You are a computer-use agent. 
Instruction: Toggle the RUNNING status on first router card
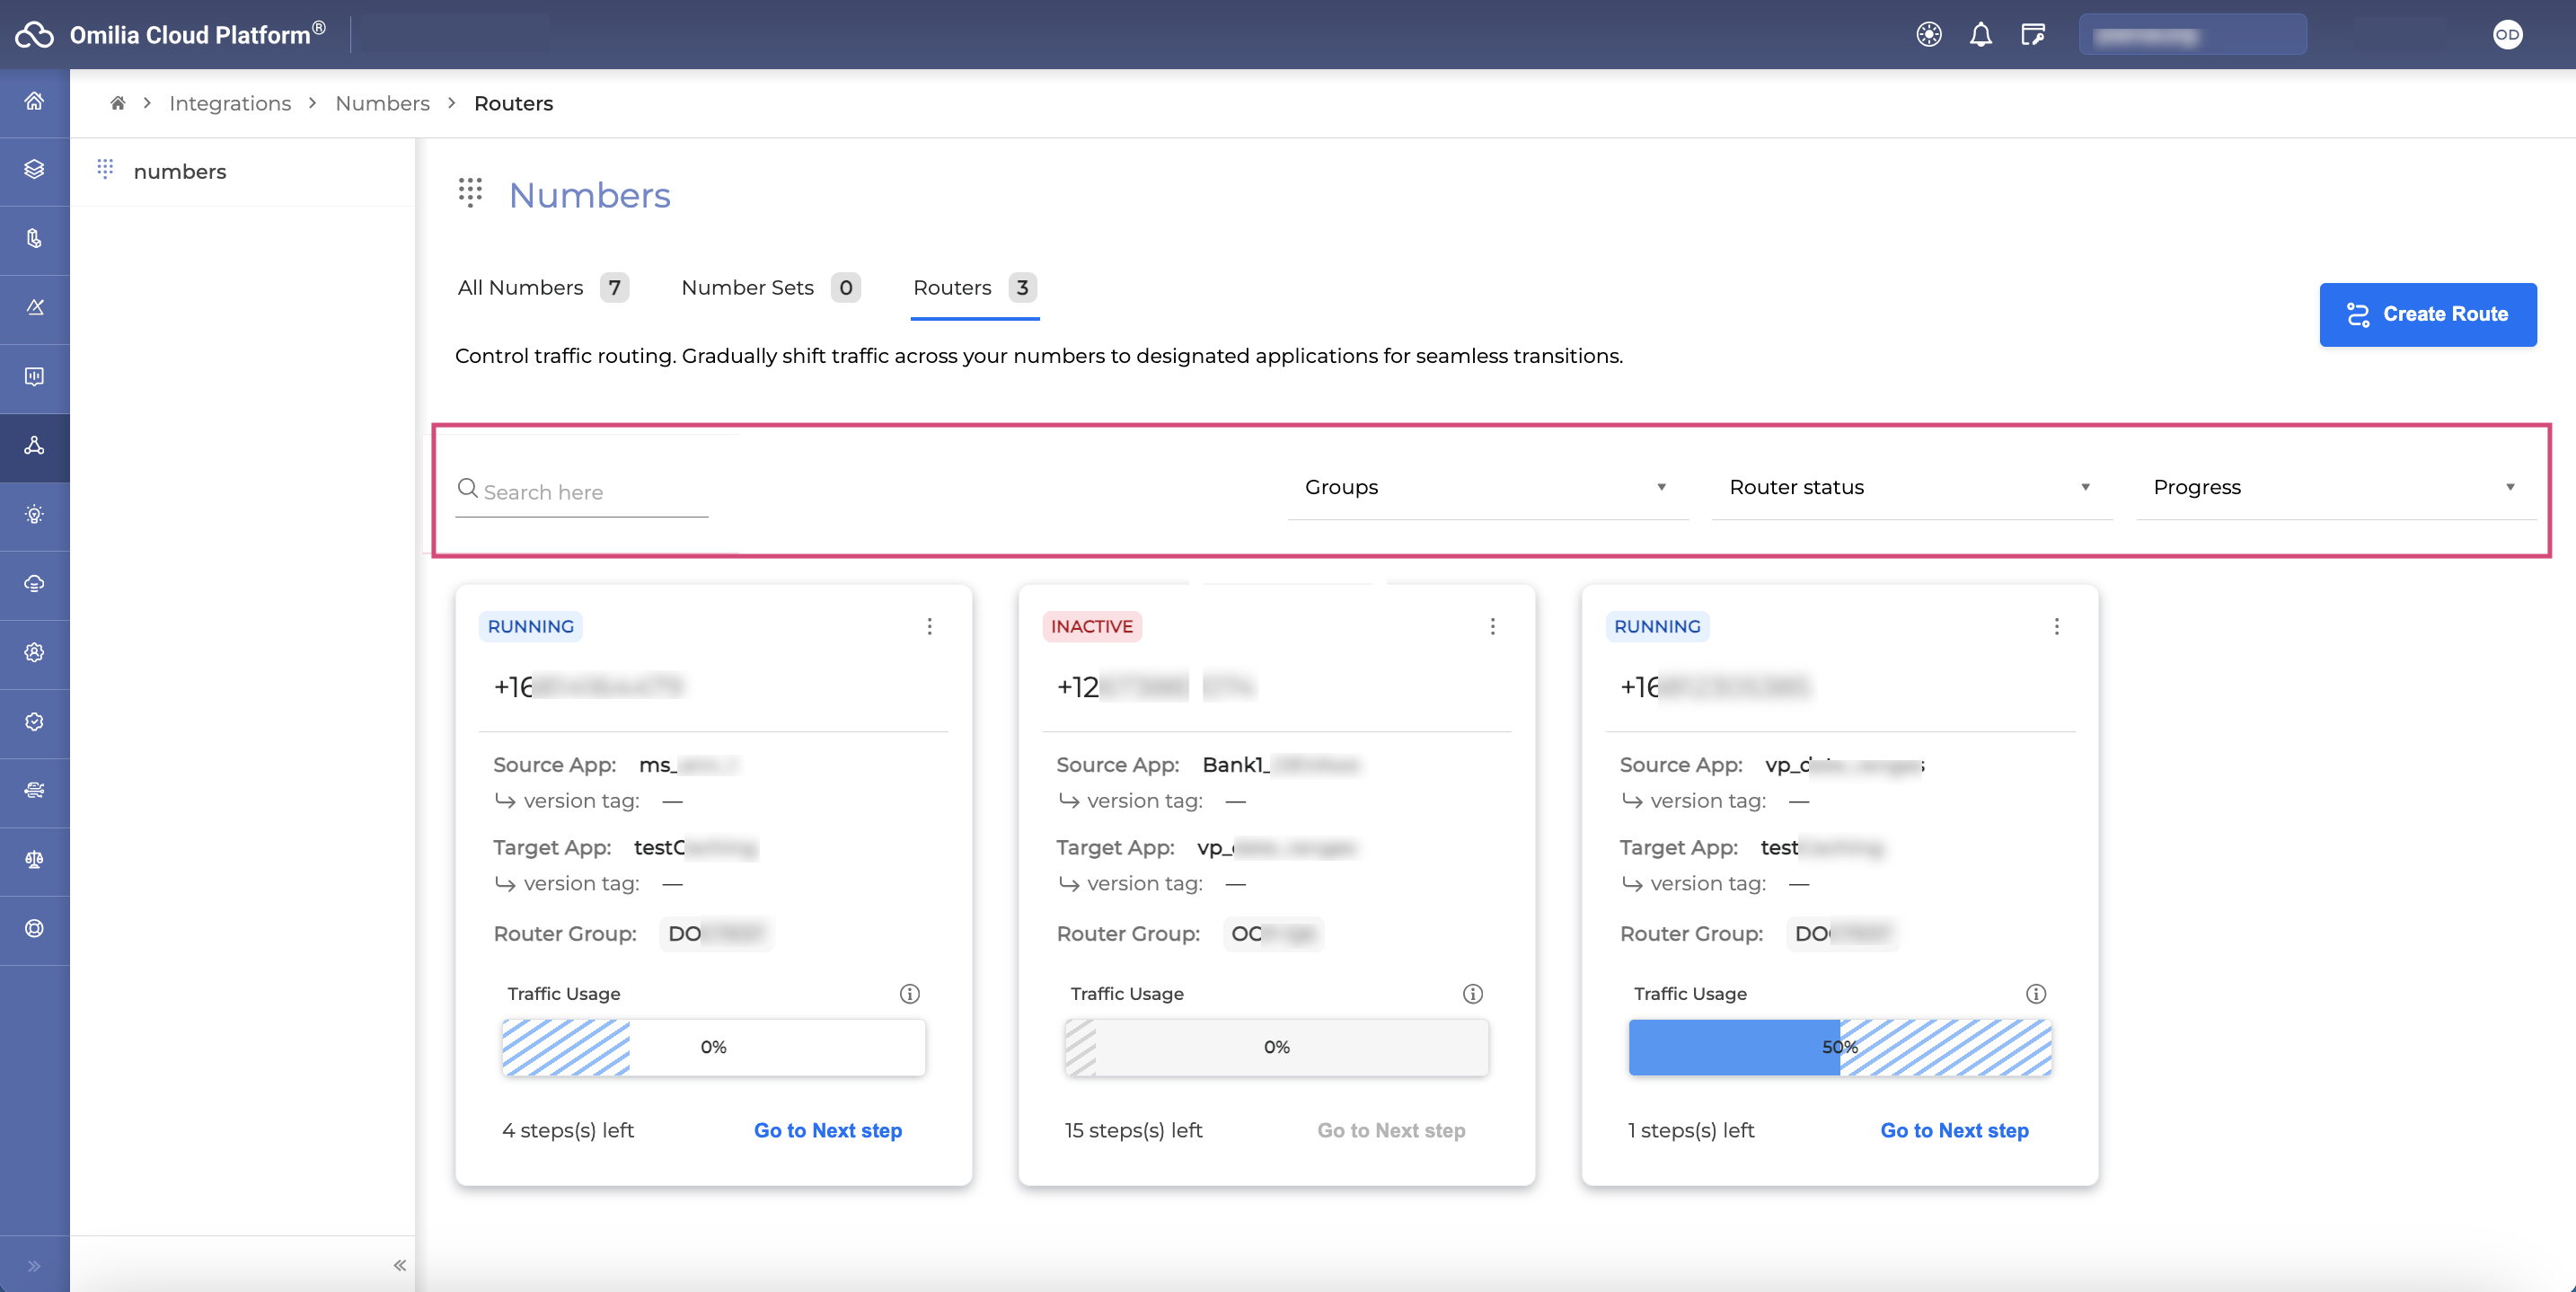coord(530,624)
